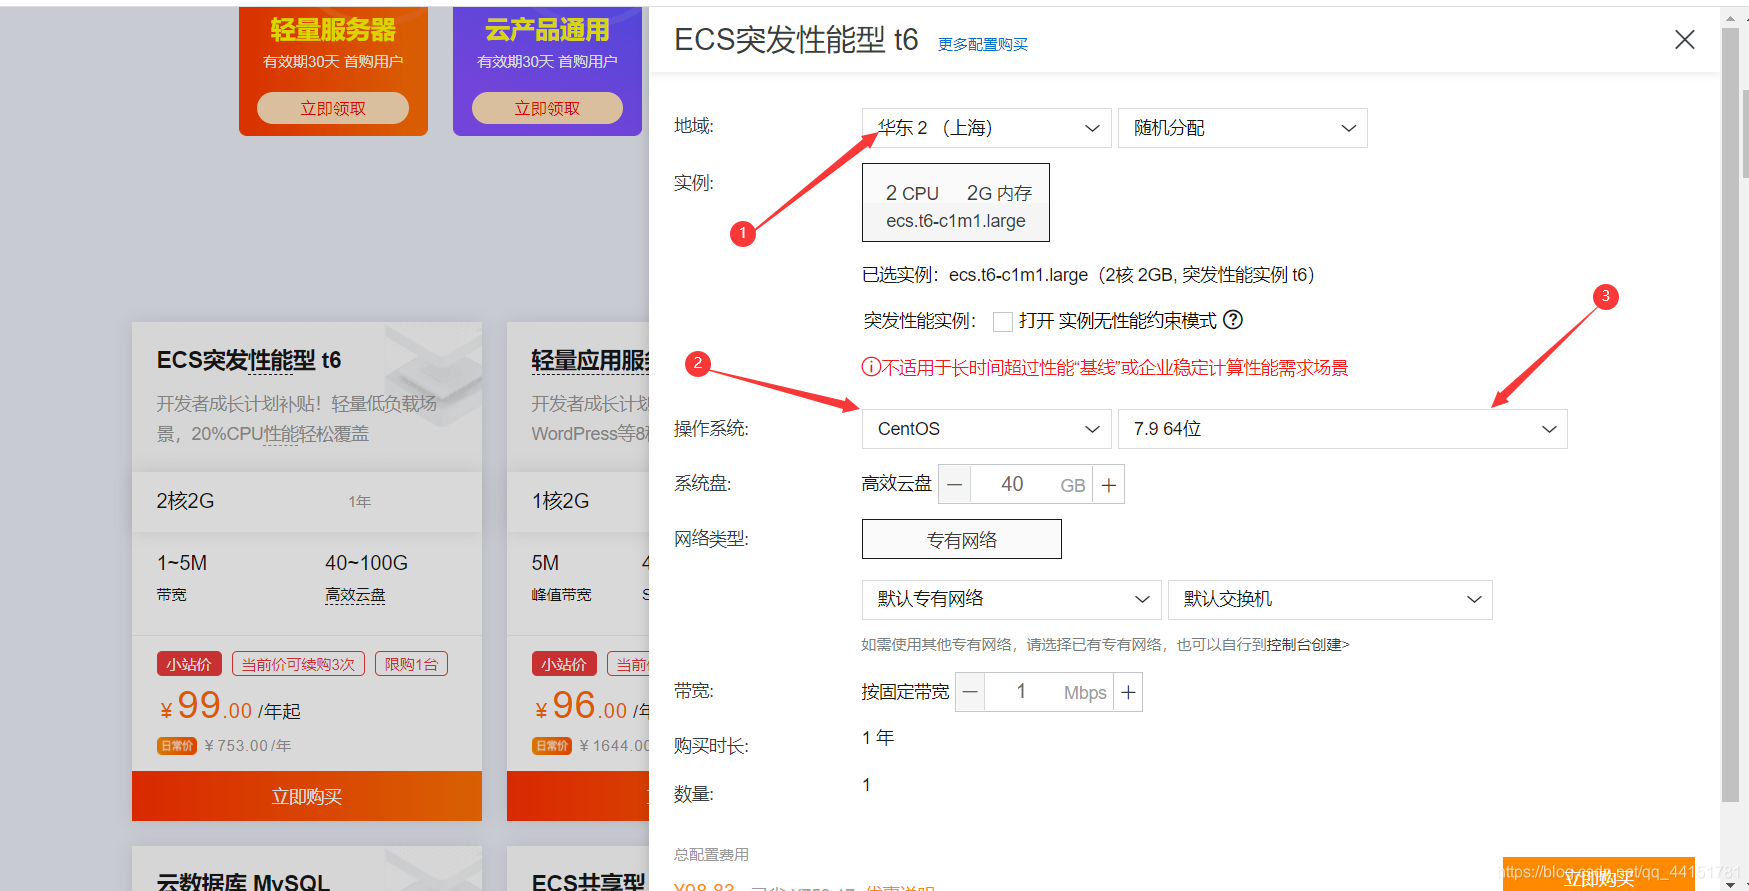Click the 轻量应用服务器 card title
Screen dimensions: 1749x891
(x=590, y=360)
